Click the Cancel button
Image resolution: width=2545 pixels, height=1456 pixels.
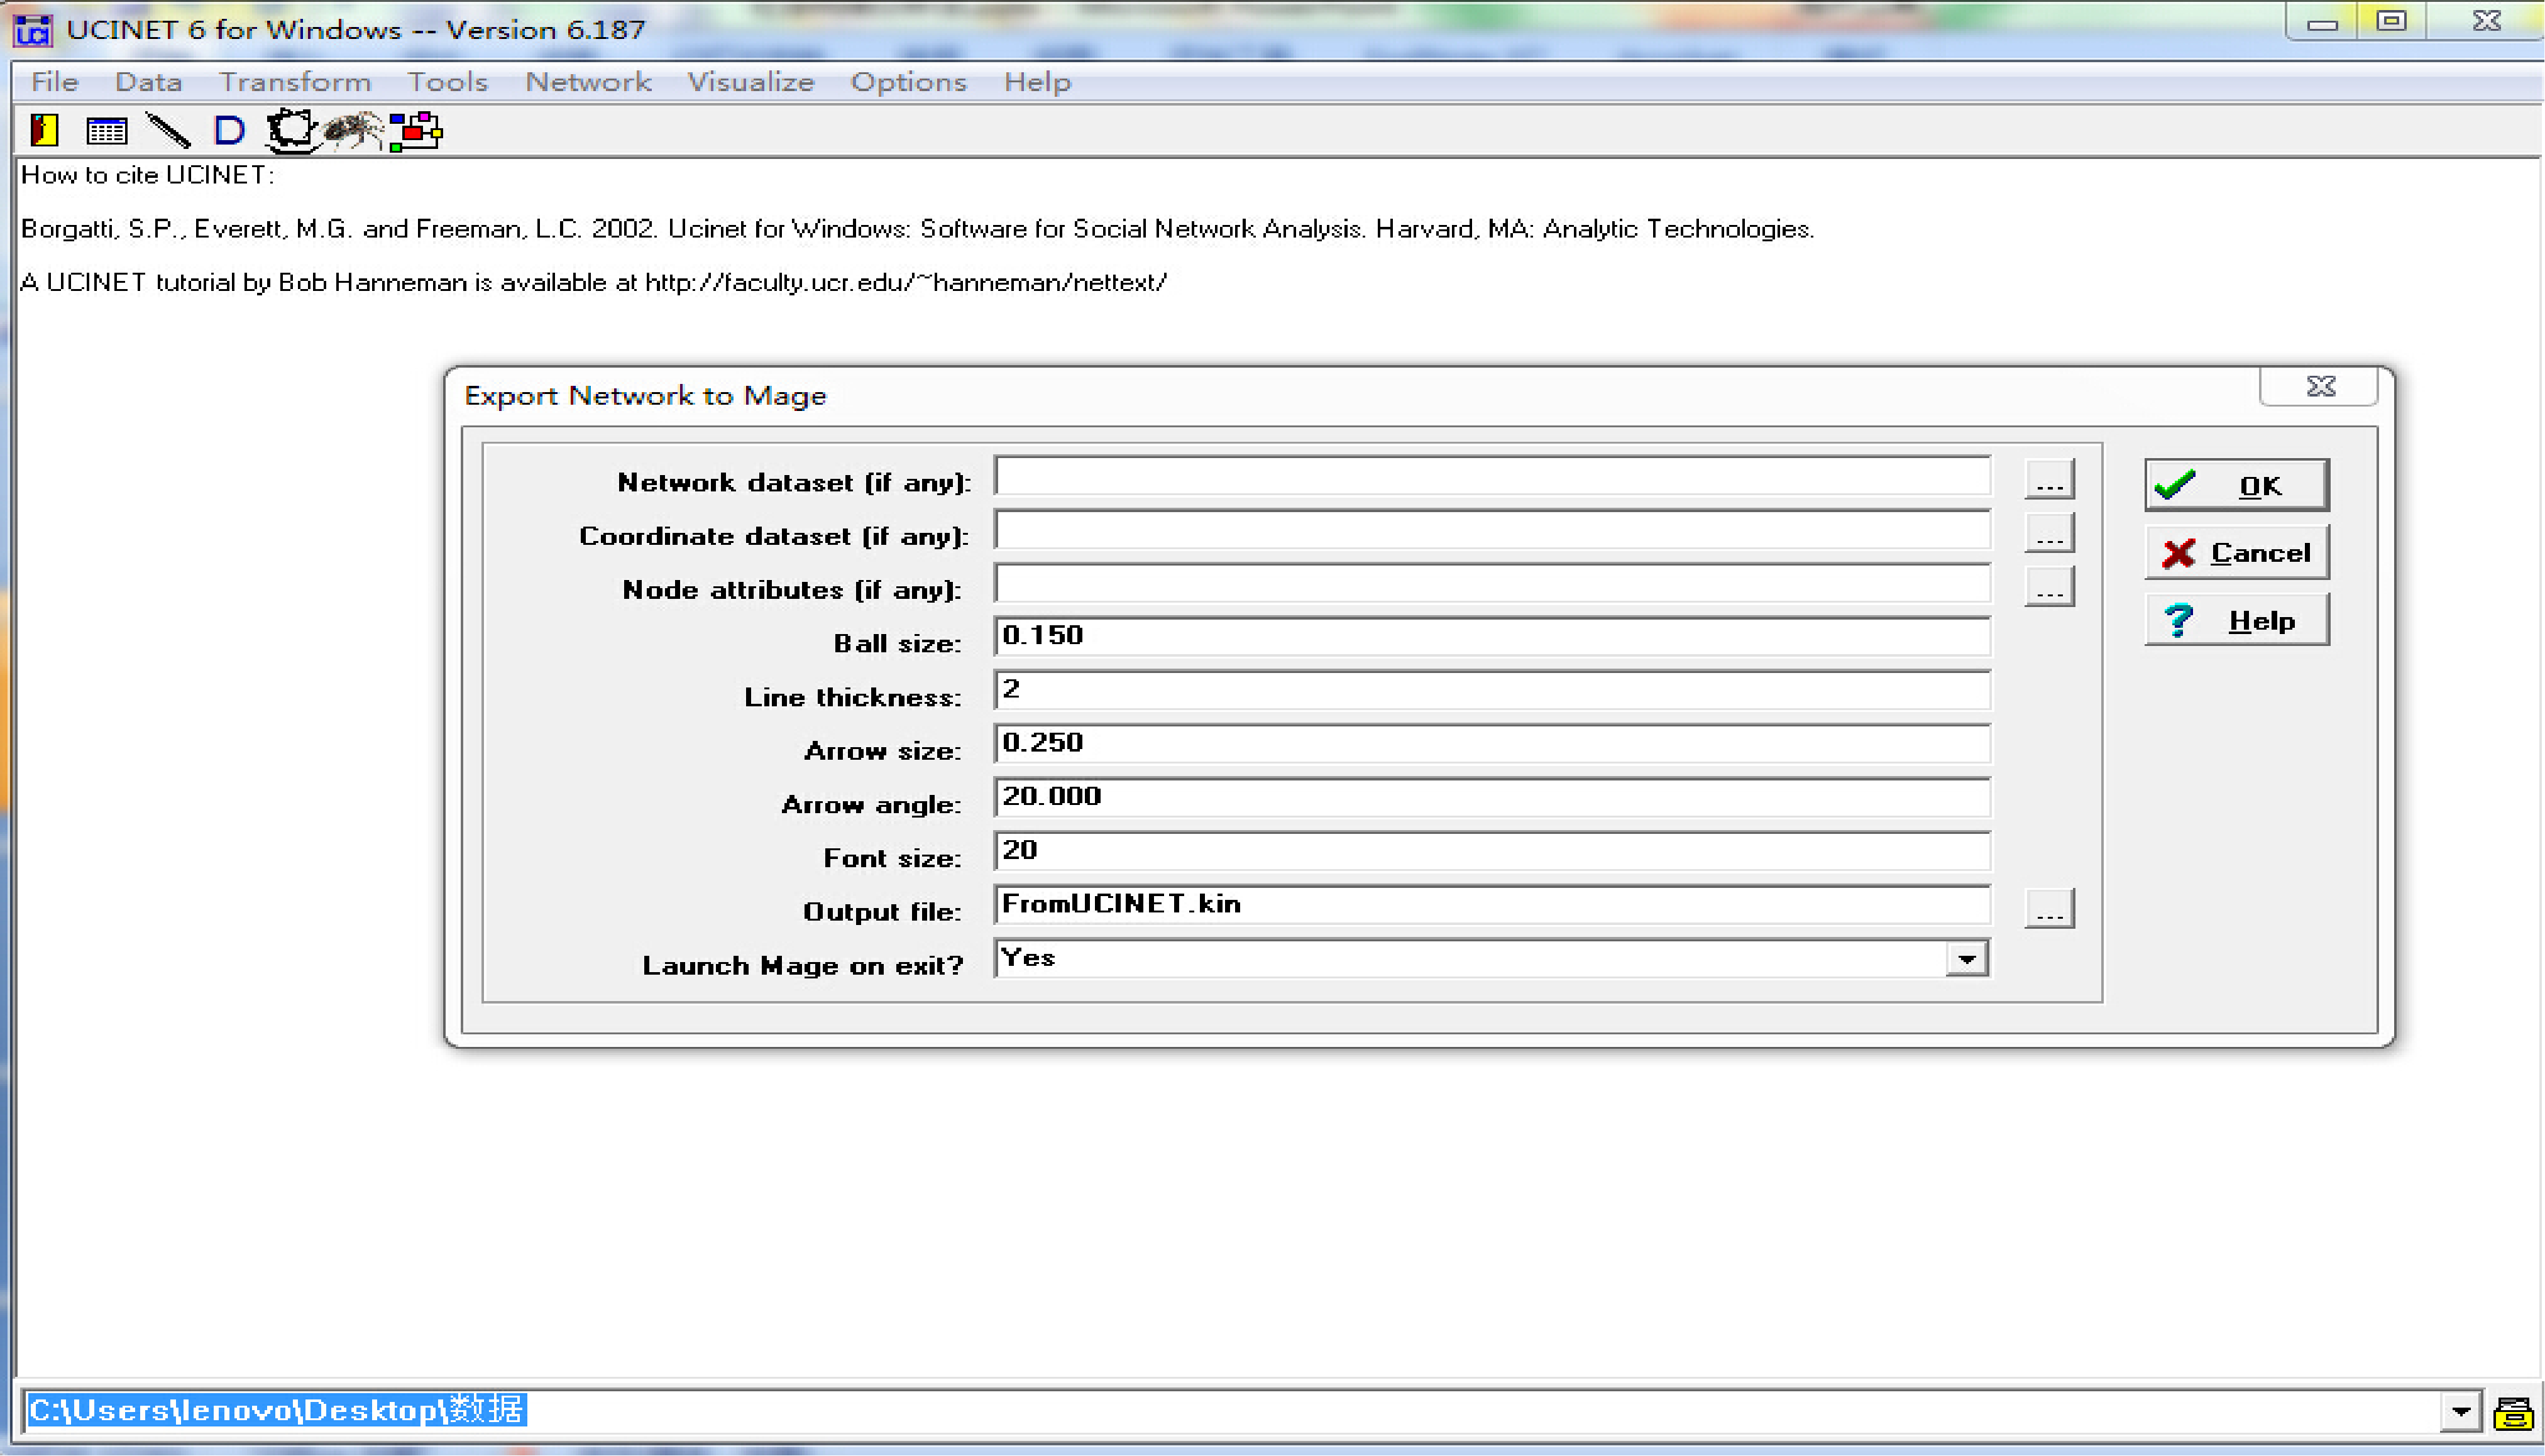point(2236,553)
